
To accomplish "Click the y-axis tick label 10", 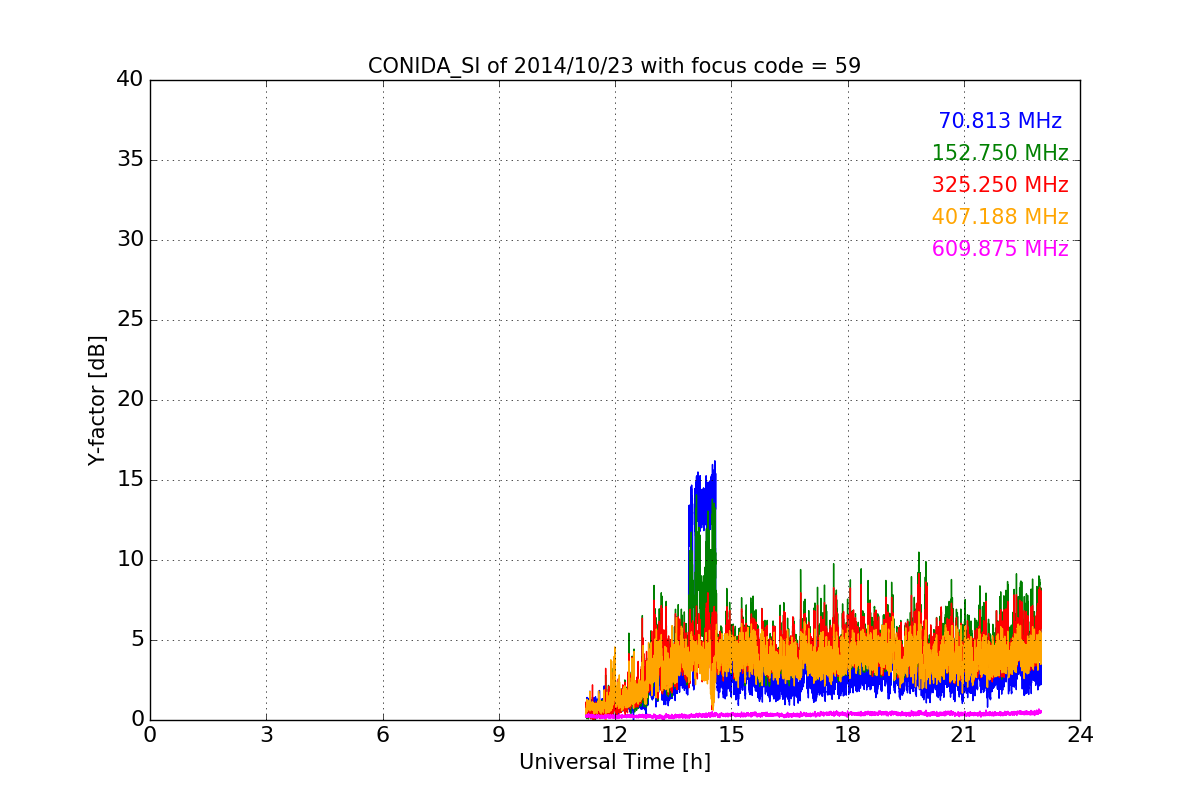I will click(x=130, y=560).
